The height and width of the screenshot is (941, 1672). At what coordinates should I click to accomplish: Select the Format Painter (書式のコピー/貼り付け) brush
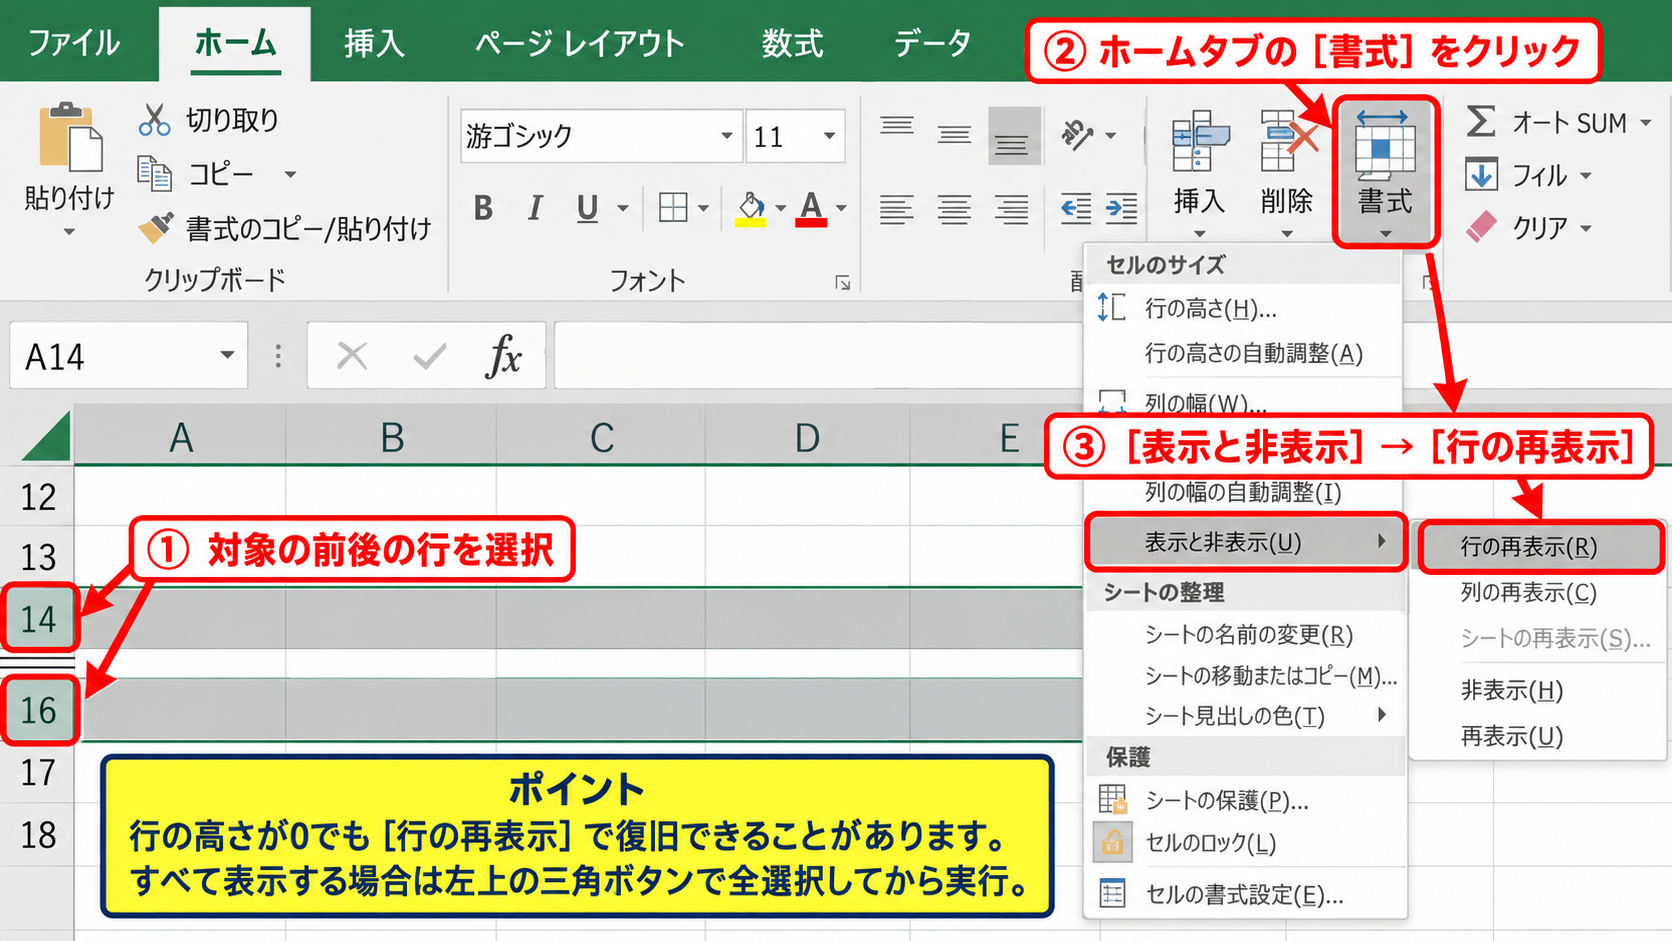155,228
